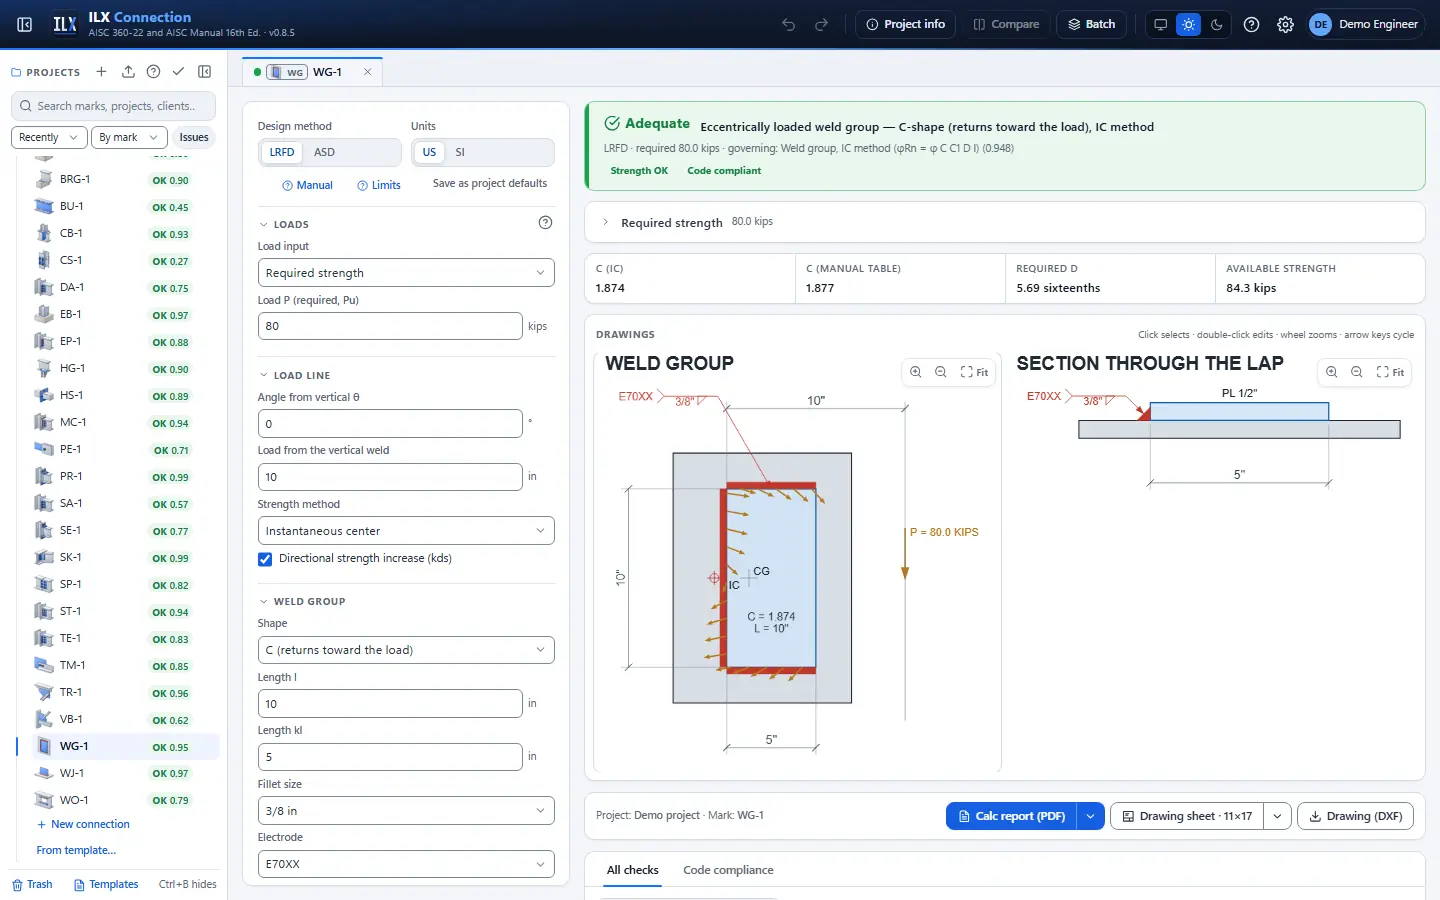Zoom in on Weld Group drawing
Viewport: 1440px width, 900px height.
tap(916, 372)
